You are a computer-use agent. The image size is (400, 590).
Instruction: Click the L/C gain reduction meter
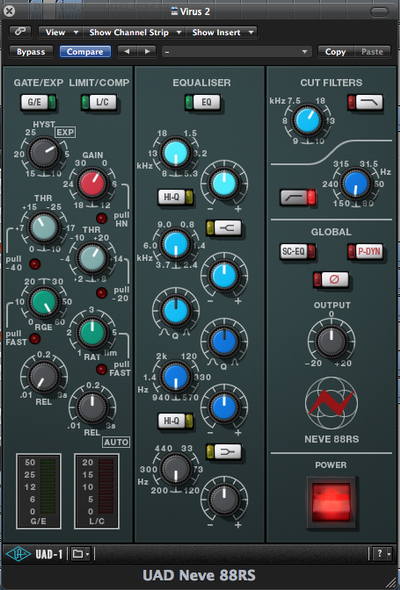(97, 491)
